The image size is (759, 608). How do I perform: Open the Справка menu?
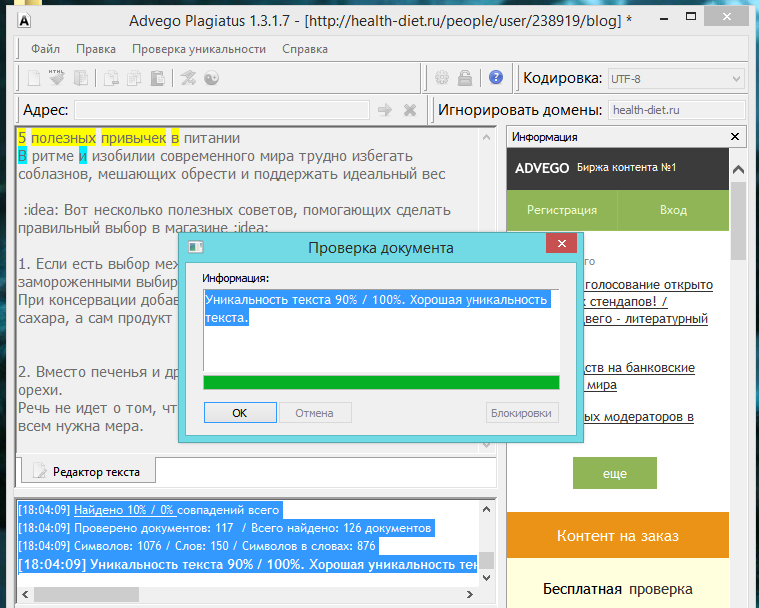[x=304, y=48]
